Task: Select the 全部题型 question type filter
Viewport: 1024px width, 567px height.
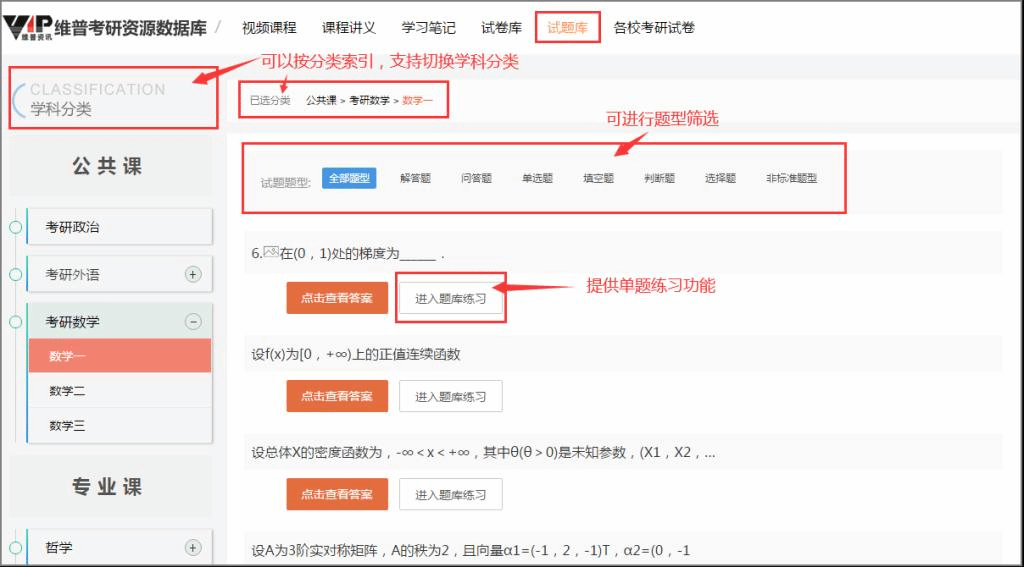Action: click(349, 178)
